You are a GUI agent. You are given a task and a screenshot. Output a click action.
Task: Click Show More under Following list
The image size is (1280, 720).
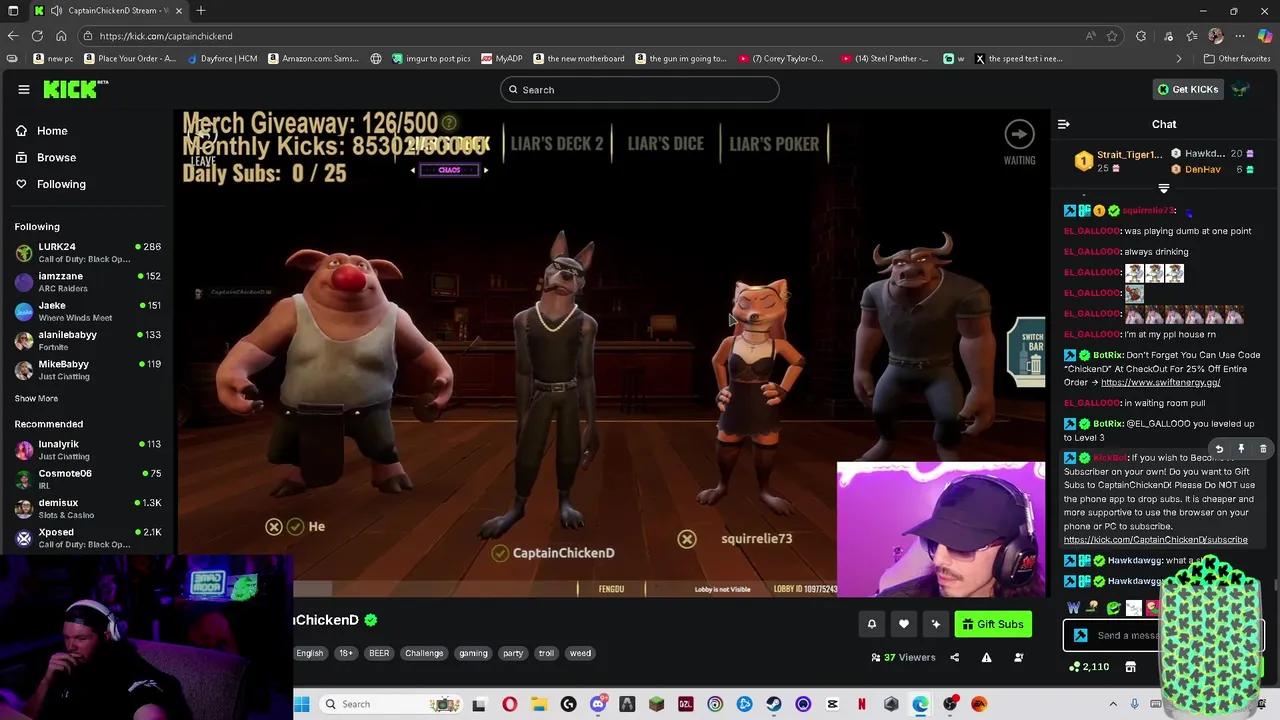(36, 398)
